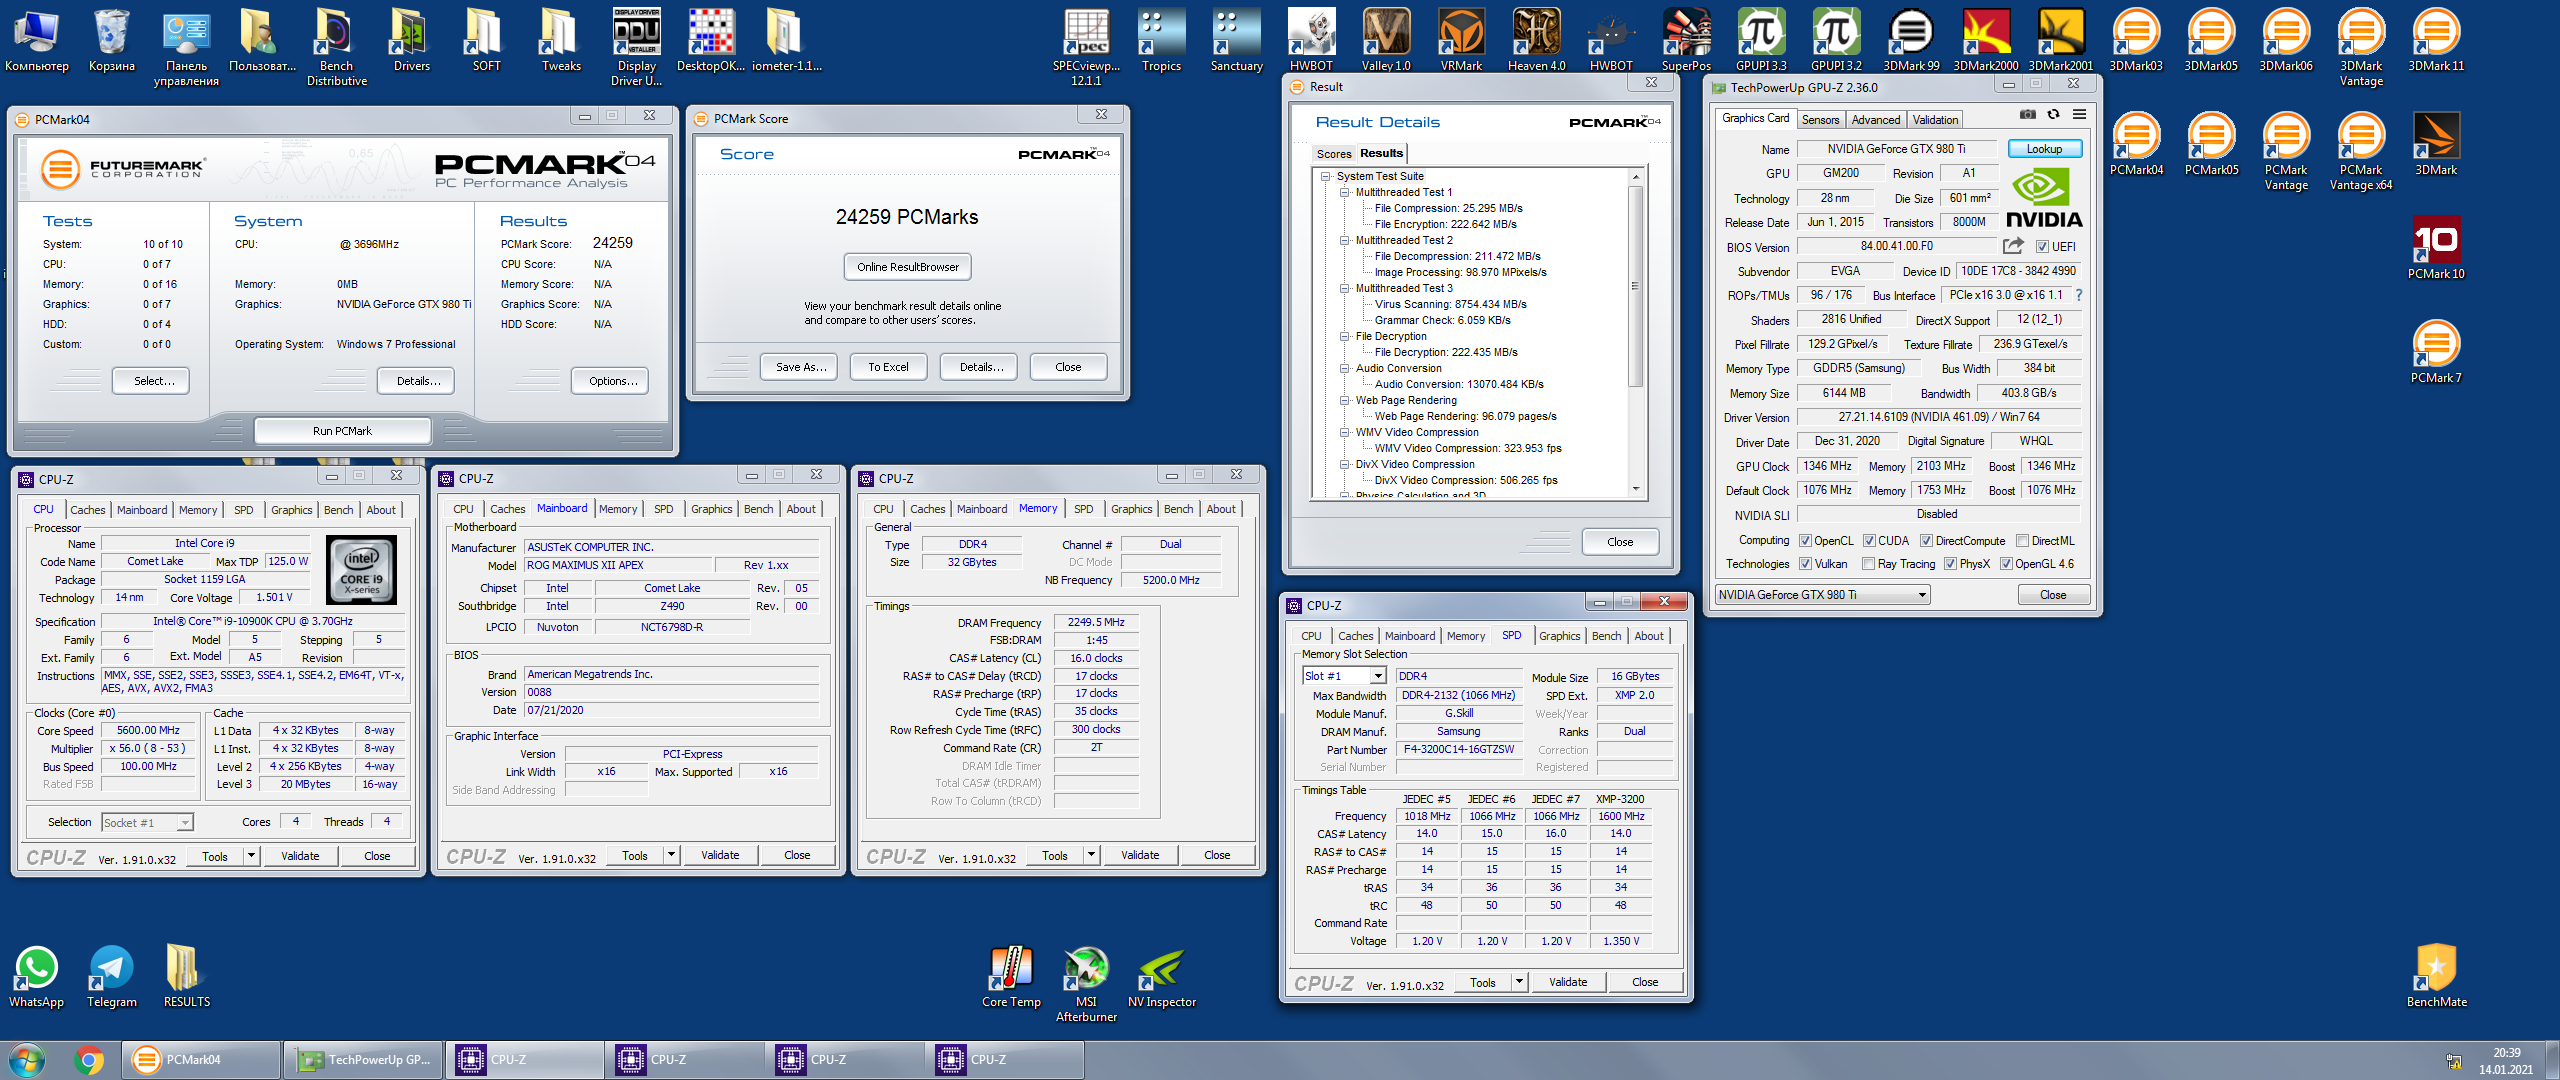Click the TechPowerUp GPU-Z taskbar button

point(363,1060)
